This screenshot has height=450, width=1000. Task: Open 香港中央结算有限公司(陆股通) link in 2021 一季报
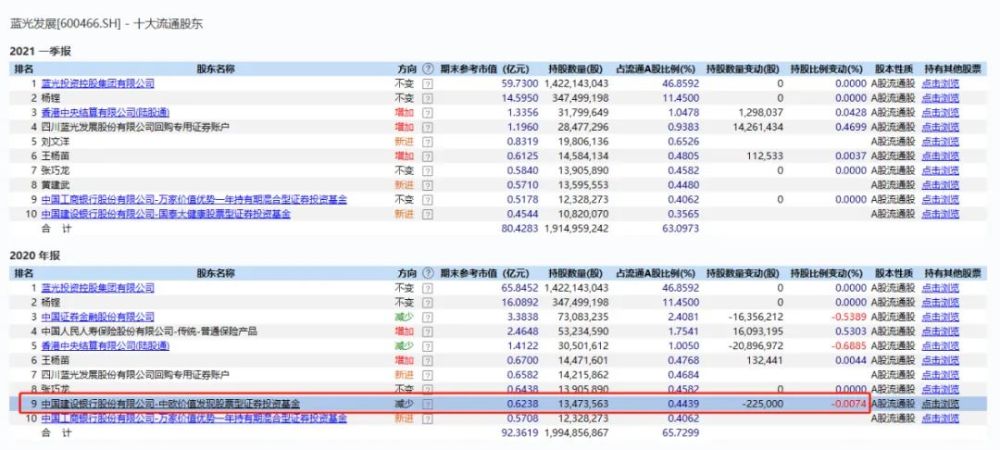106,113
